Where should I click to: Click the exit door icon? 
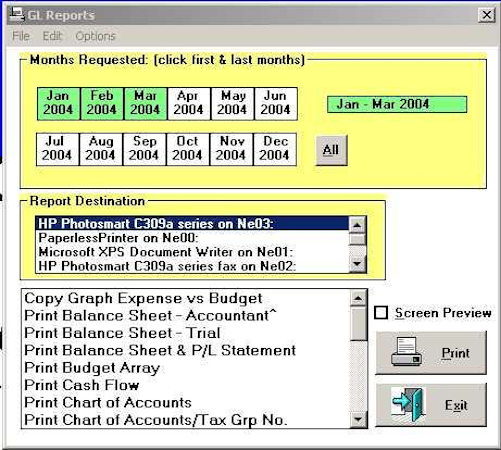409,404
